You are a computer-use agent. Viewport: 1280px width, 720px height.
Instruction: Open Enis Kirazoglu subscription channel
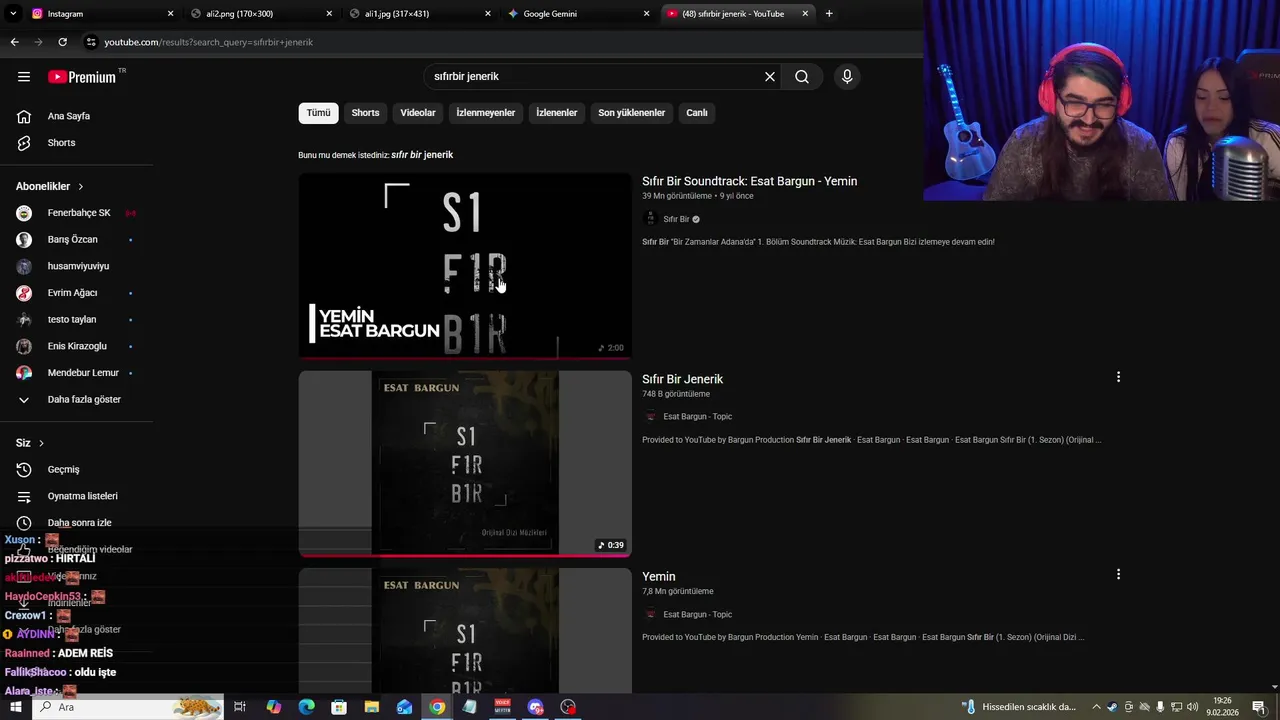76,346
